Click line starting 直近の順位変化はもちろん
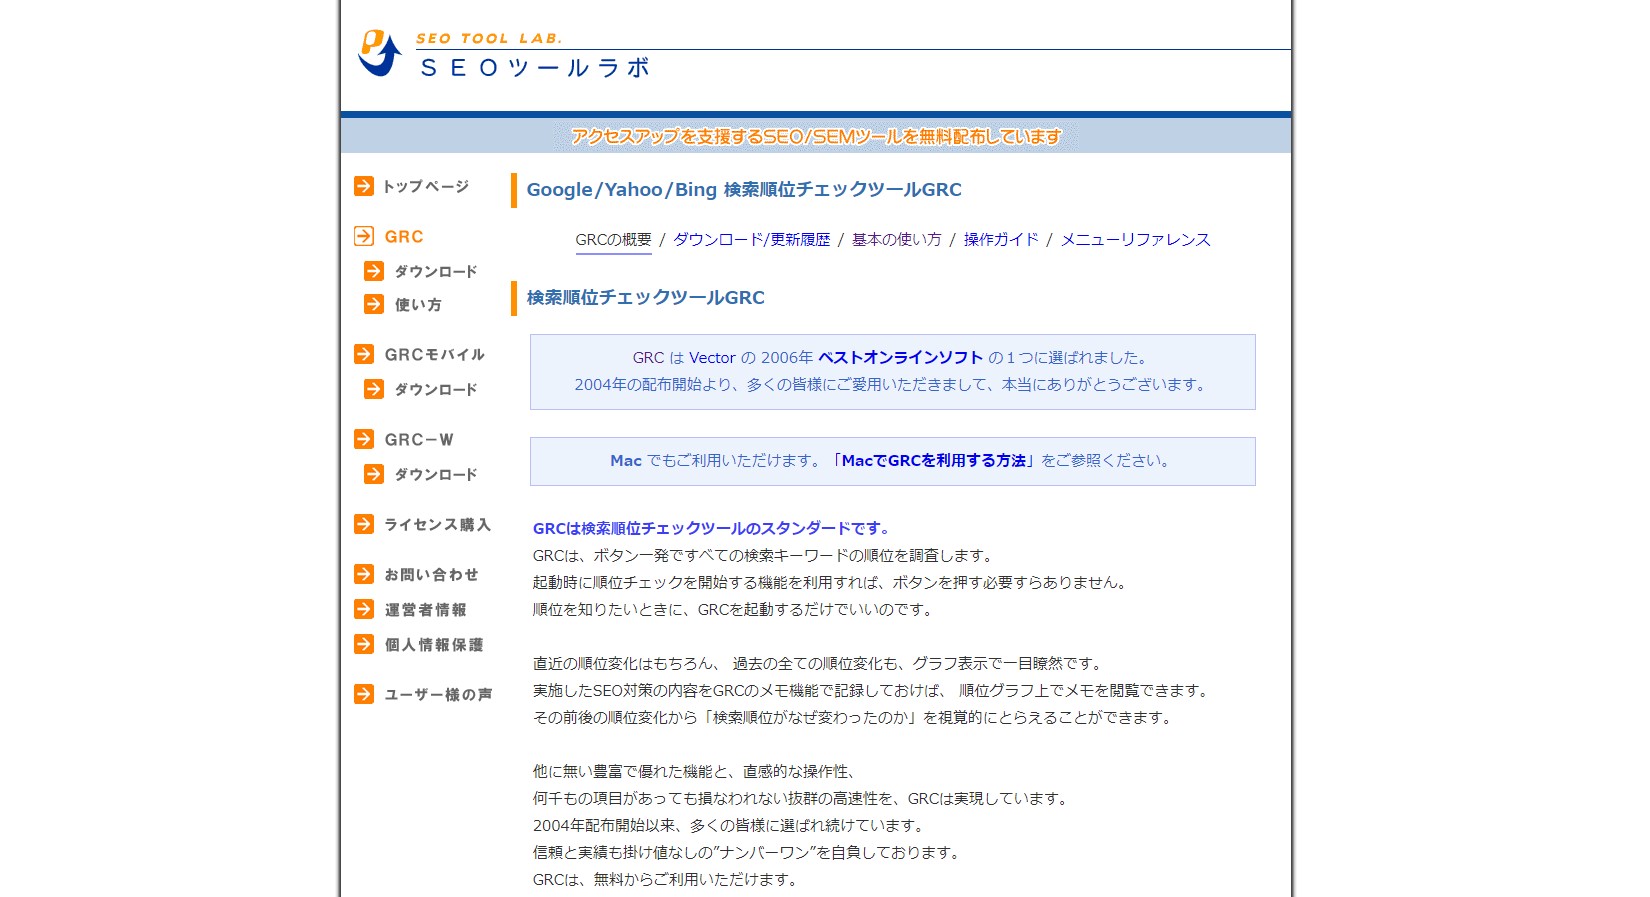Image resolution: width=1650 pixels, height=897 pixels. click(x=820, y=664)
